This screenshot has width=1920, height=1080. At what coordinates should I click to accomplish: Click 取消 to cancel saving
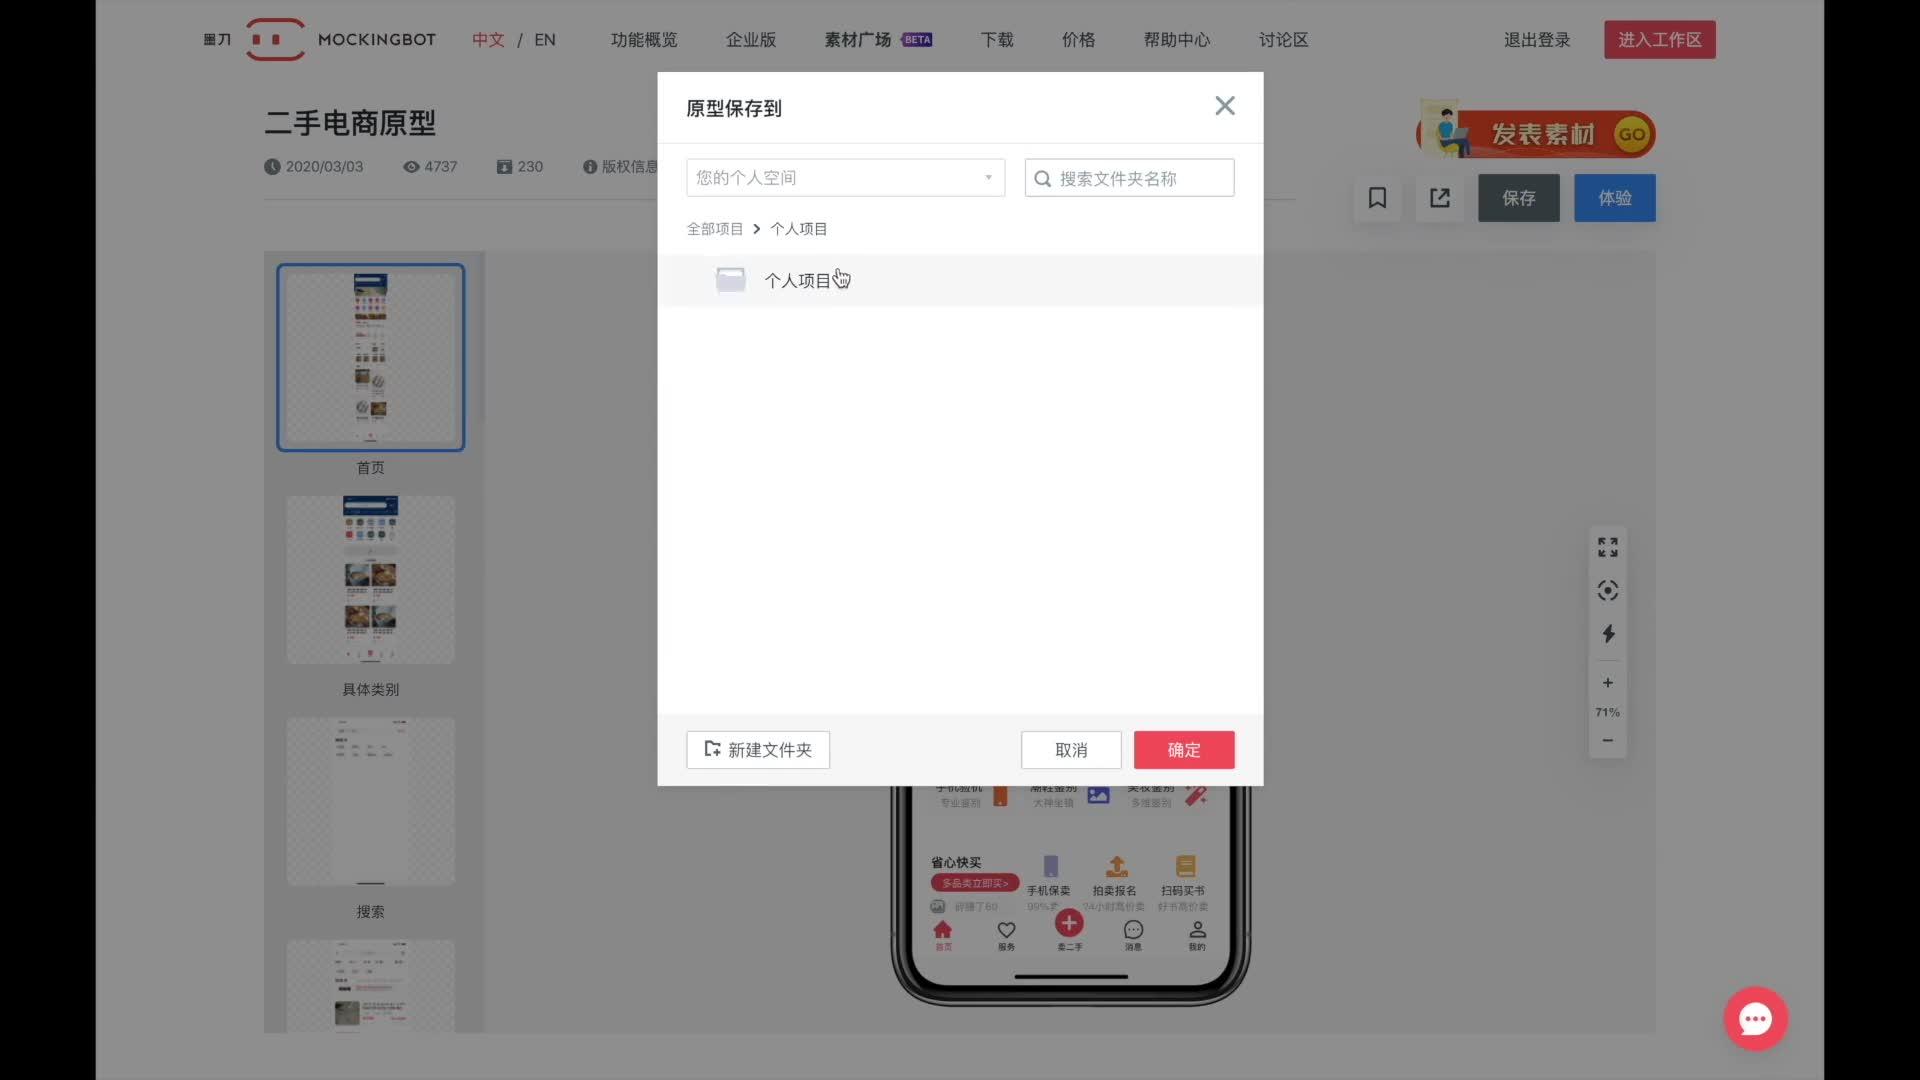click(1071, 750)
